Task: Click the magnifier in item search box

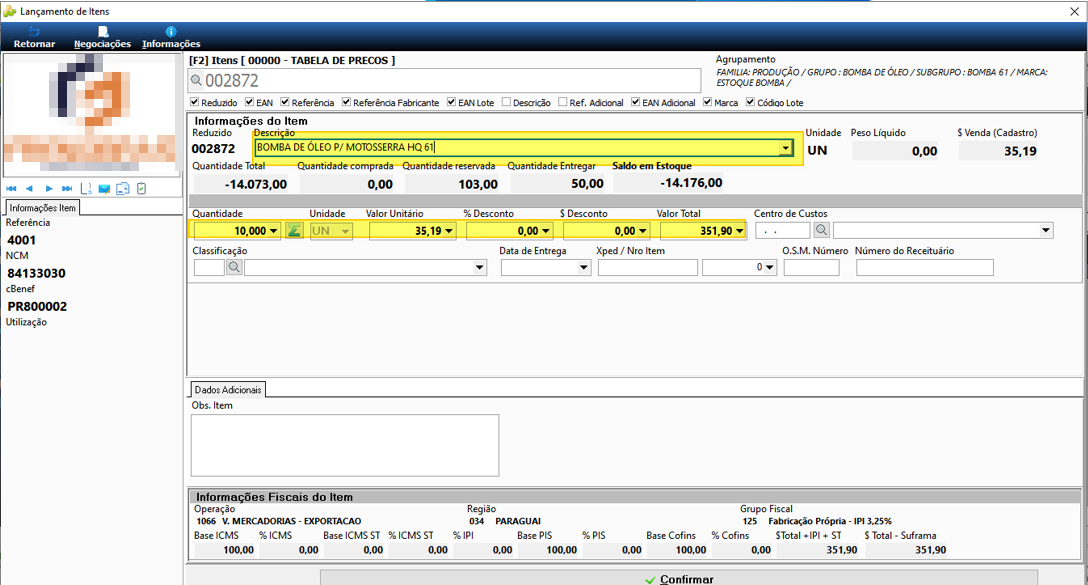Action: point(196,80)
